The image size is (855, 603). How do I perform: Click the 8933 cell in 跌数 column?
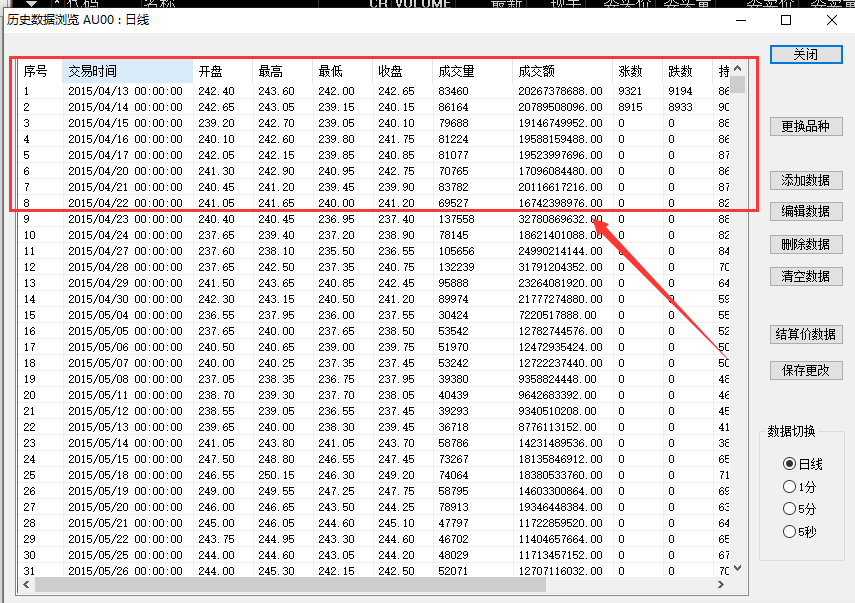coord(680,107)
